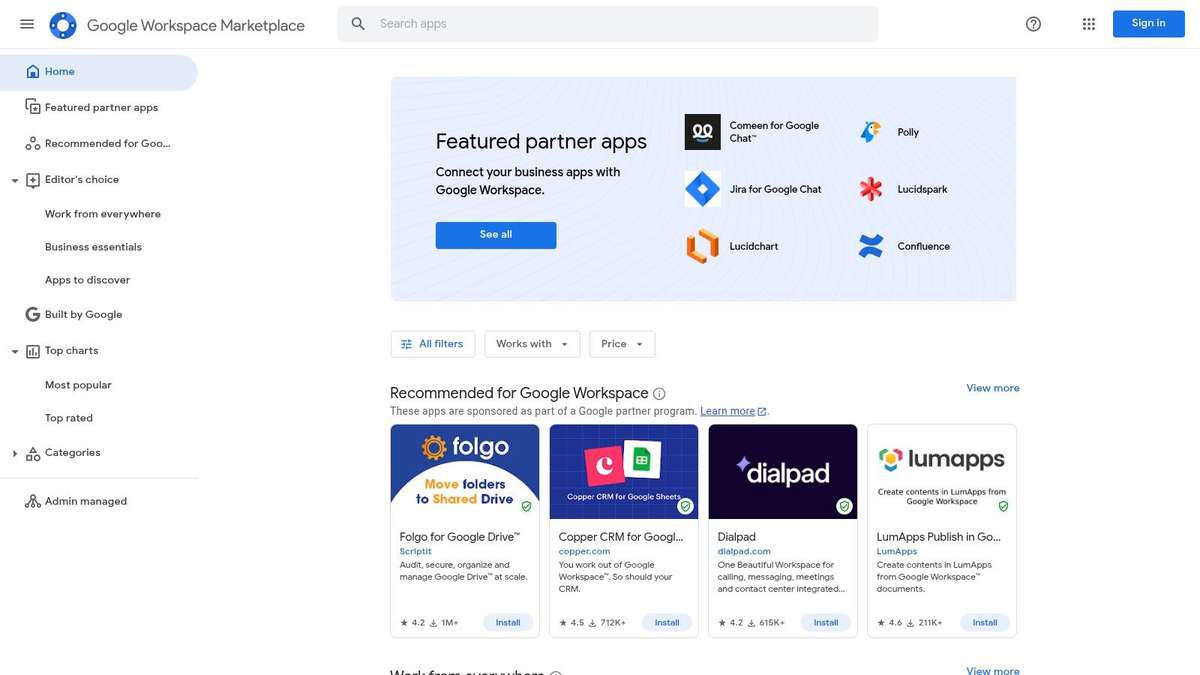Open the help icon in the header

click(x=1032, y=23)
